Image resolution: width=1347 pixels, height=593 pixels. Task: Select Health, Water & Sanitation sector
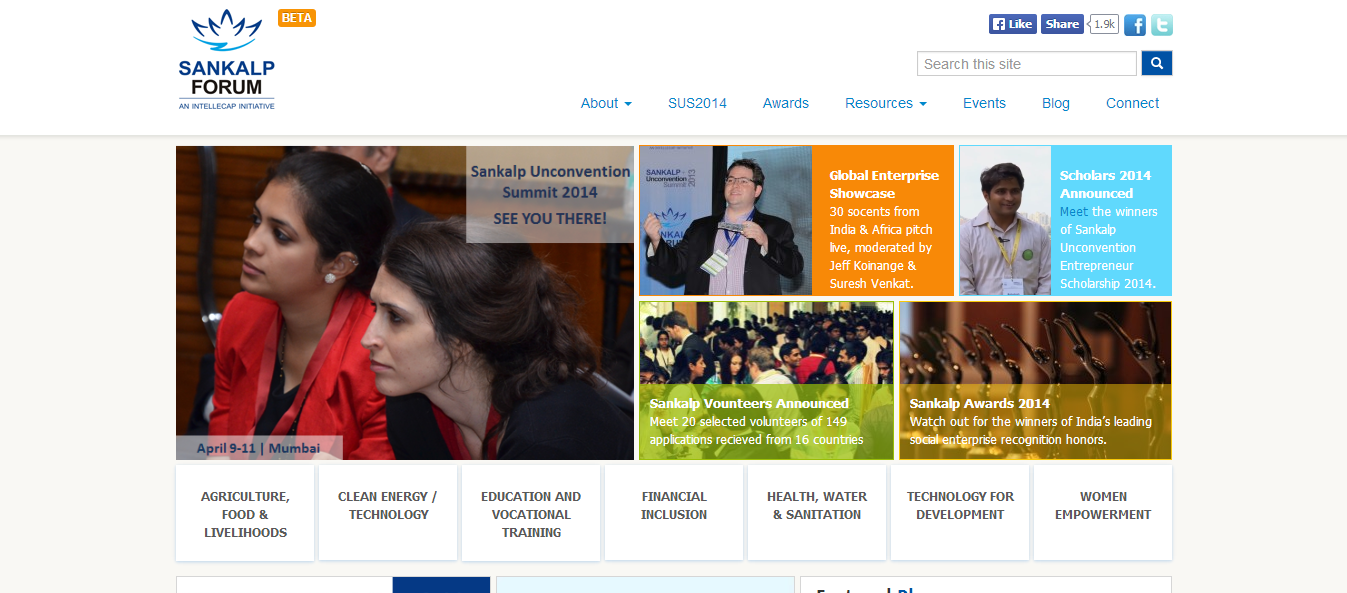(817, 513)
